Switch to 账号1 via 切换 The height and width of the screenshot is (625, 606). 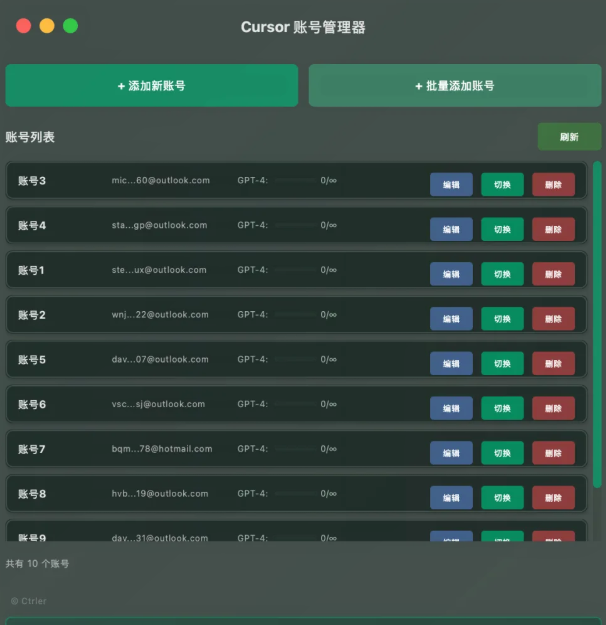(502, 274)
